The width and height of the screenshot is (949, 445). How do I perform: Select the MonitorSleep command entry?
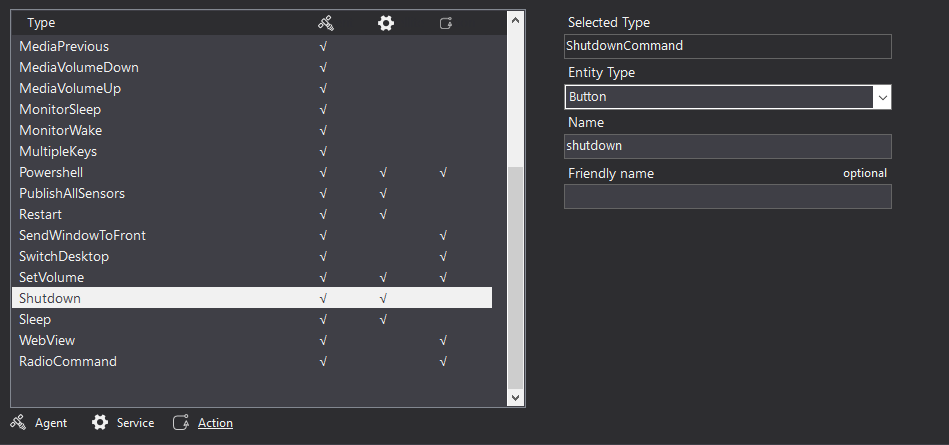coord(60,110)
